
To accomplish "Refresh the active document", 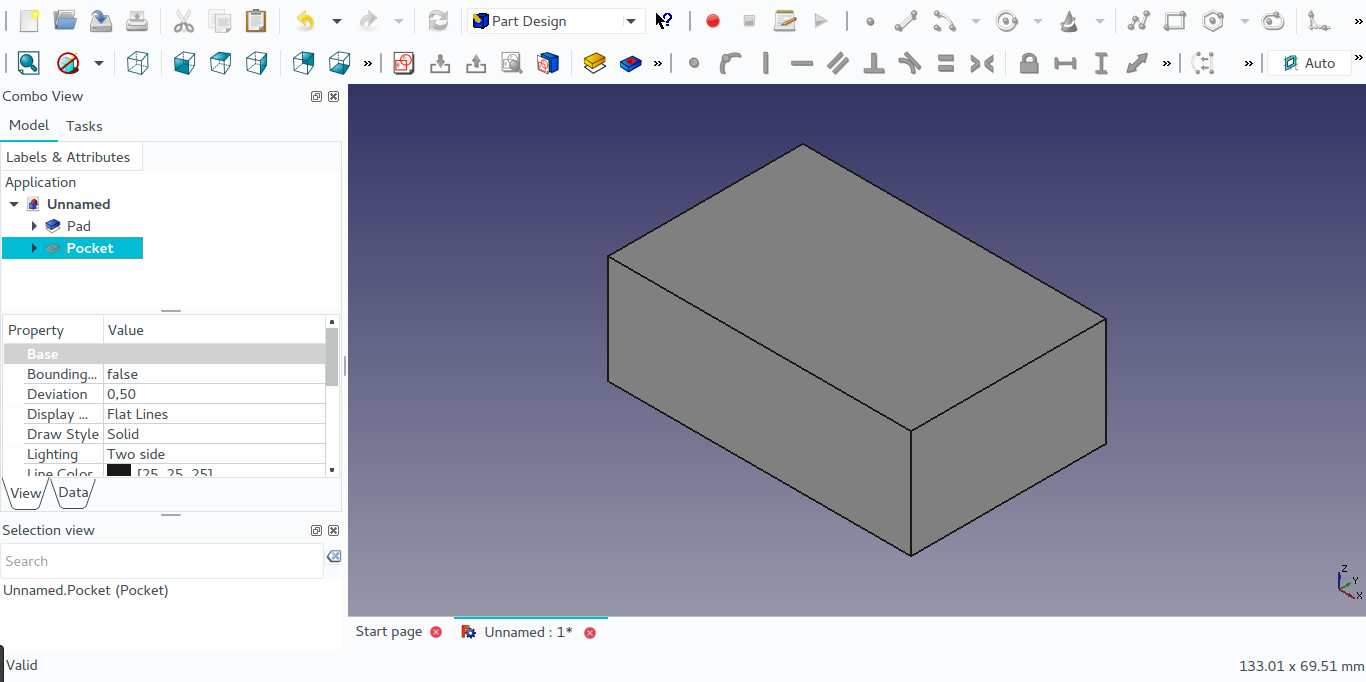I will click(437, 20).
